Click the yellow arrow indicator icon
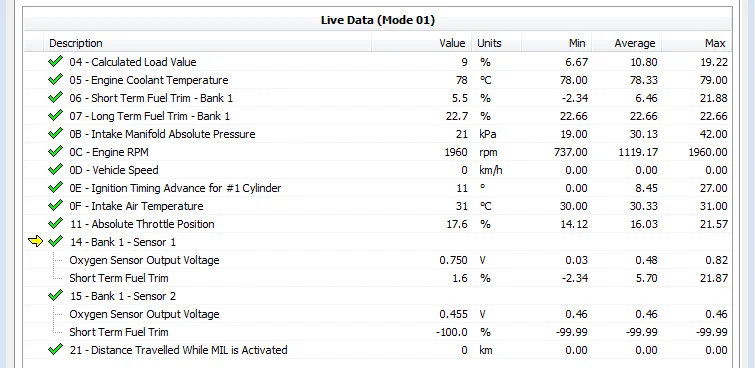Viewport: 755px width, 368px height. [x=36, y=241]
